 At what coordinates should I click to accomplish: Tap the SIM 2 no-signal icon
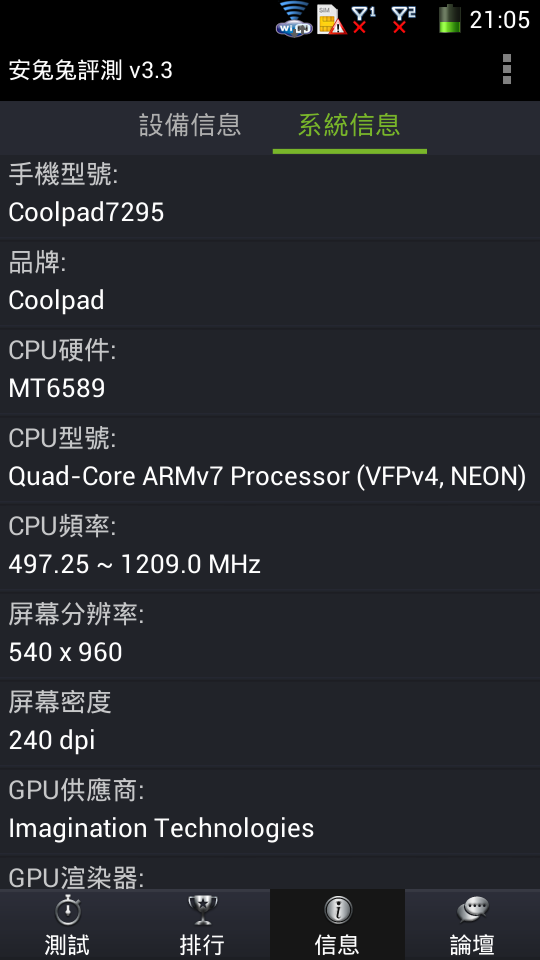(x=403, y=20)
